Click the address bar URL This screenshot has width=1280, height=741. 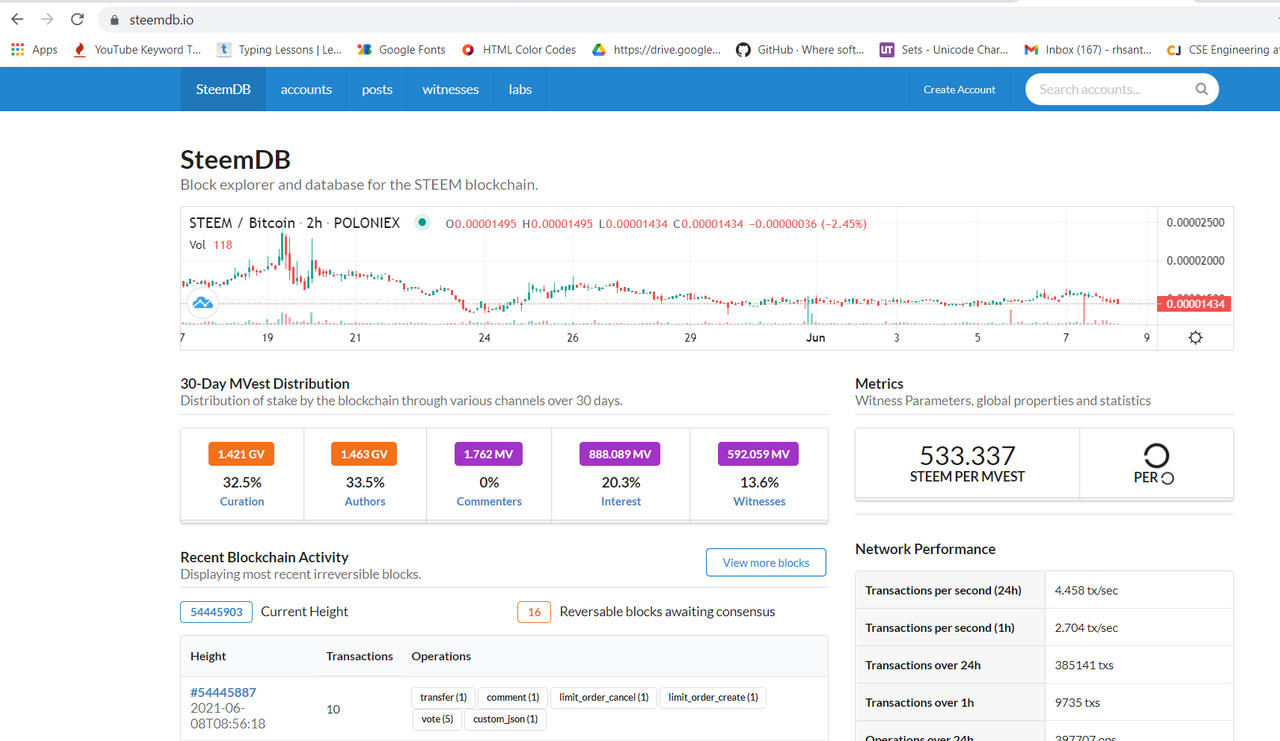click(x=161, y=20)
